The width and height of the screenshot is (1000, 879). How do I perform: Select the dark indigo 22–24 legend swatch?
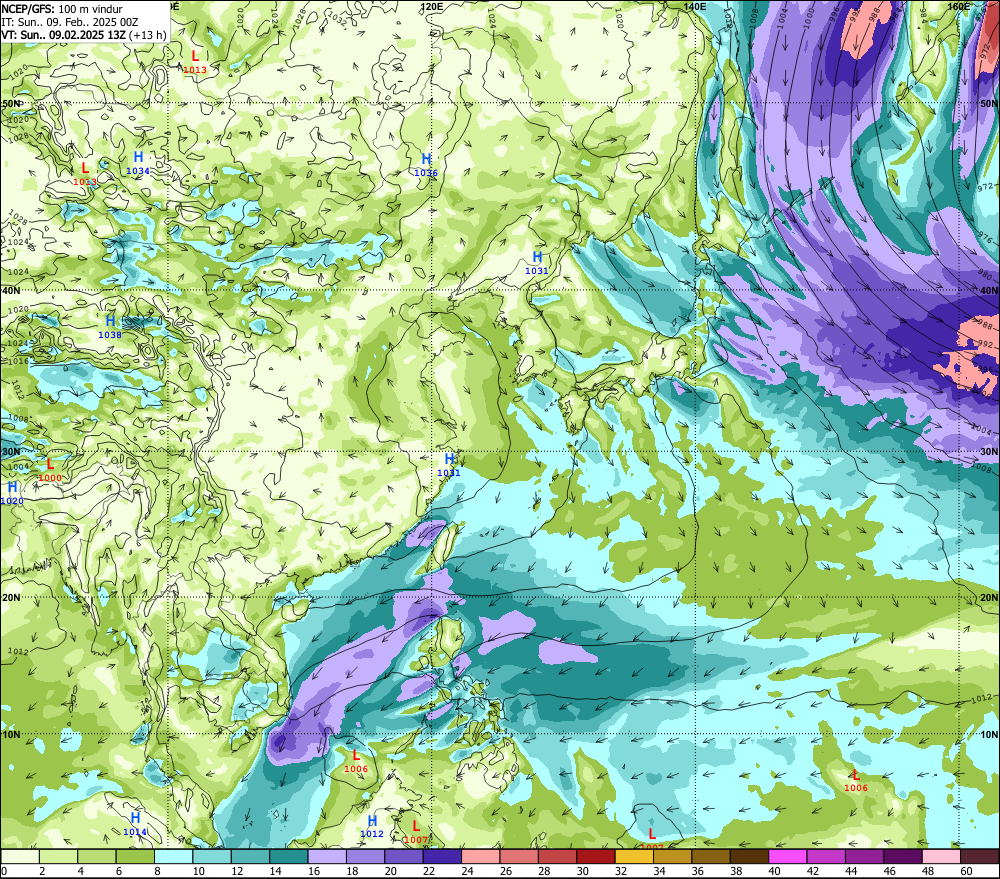pos(442,856)
